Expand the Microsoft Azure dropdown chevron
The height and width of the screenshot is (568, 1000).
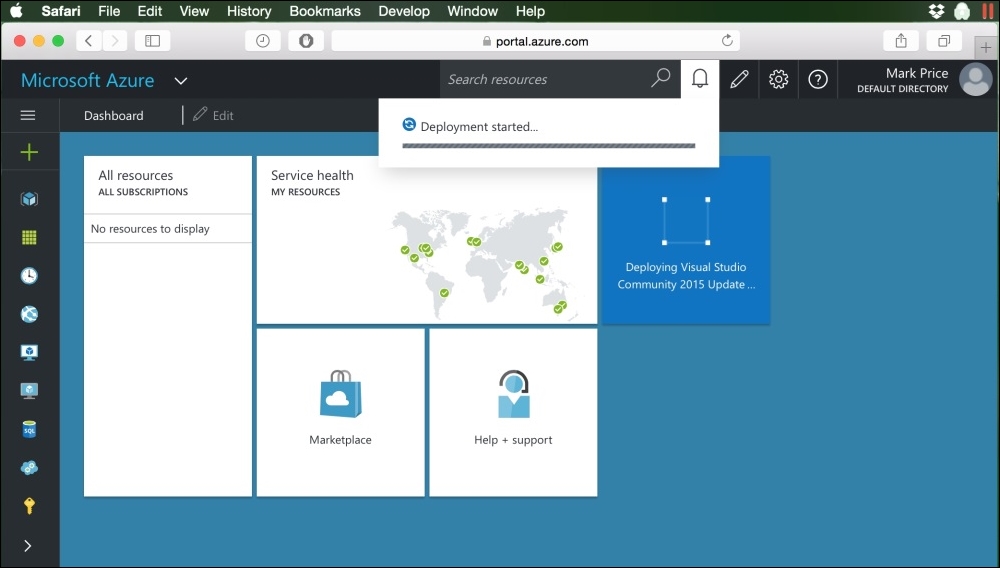pos(181,81)
